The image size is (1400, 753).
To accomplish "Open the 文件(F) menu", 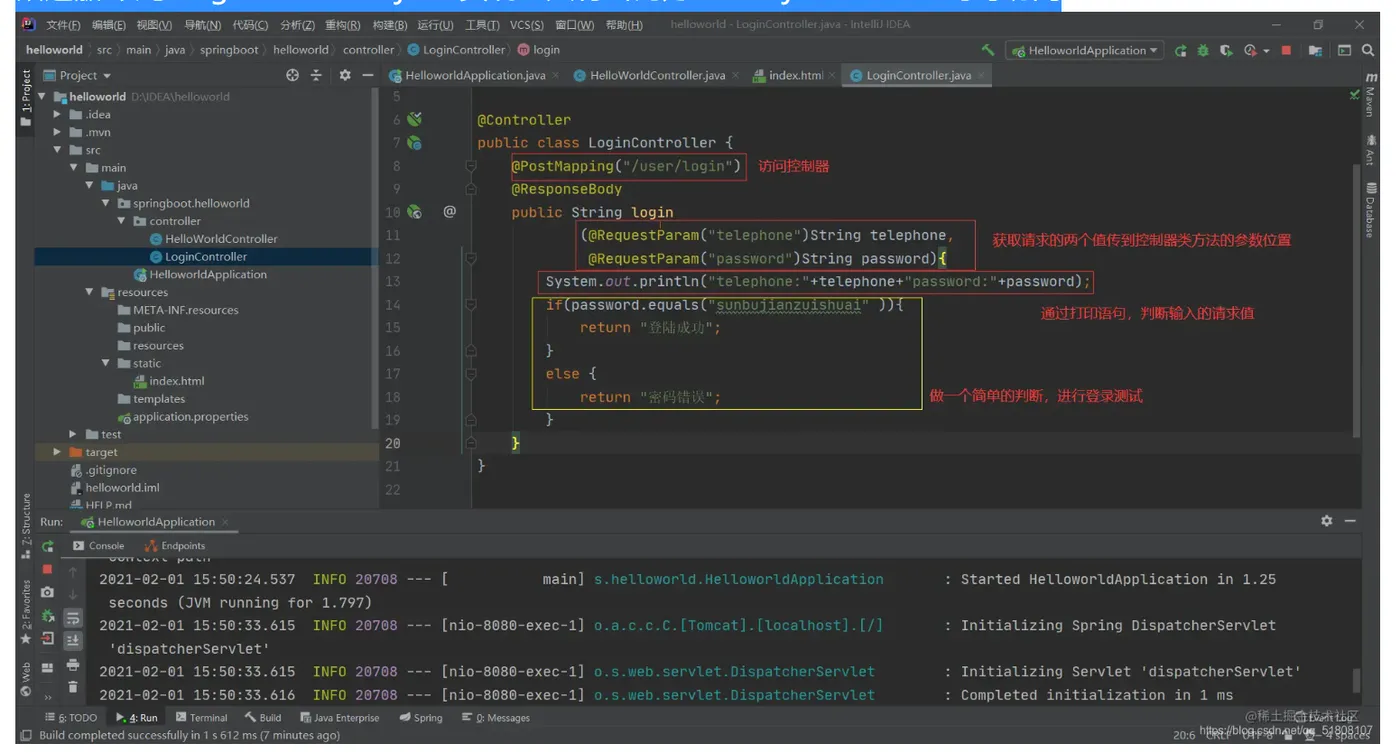I will point(63,24).
